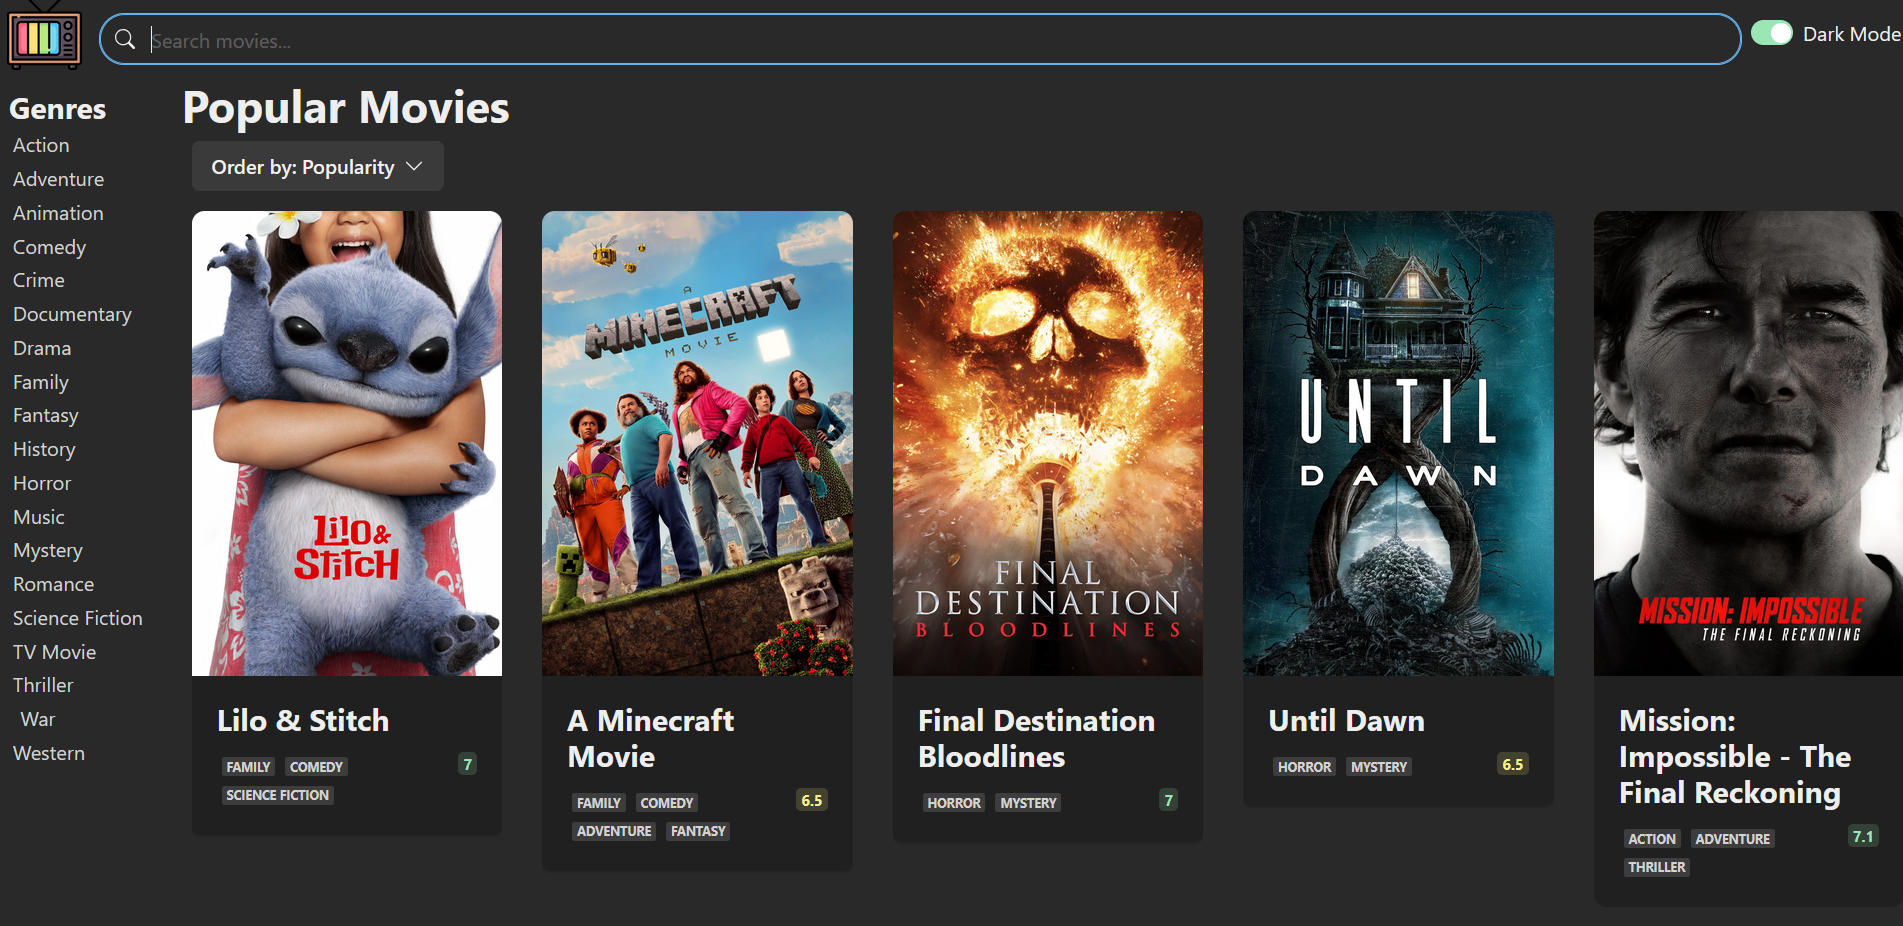Click the Genres sidebar heading
1903x926 pixels.
[58, 108]
